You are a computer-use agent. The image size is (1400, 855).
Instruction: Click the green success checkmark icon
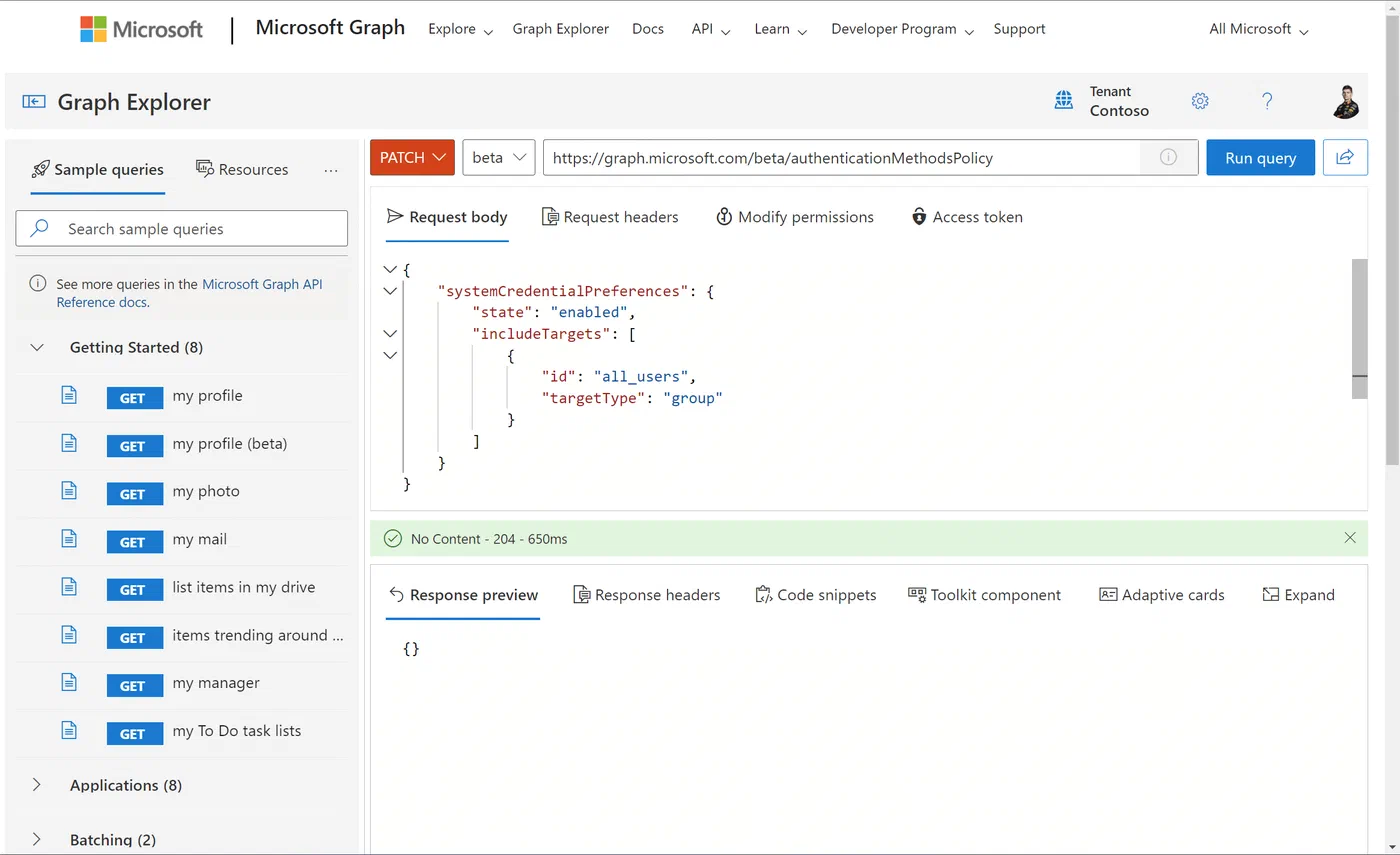click(393, 539)
